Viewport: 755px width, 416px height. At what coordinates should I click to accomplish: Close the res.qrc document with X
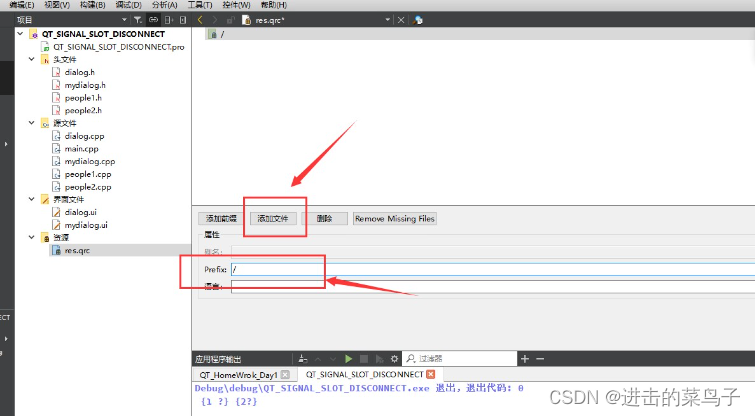[x=401, y=20]
